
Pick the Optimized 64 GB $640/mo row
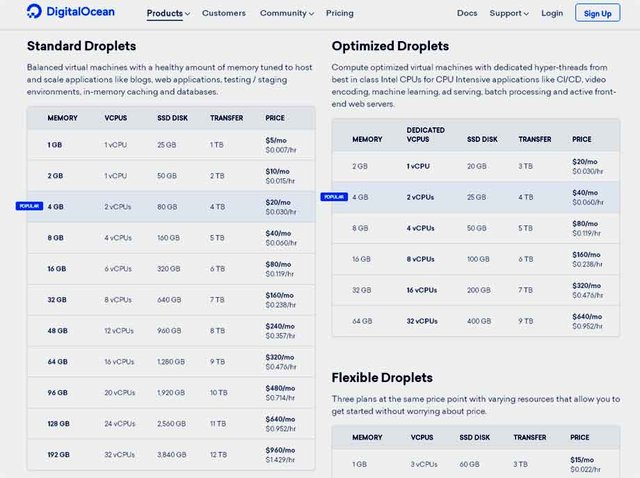476,321
